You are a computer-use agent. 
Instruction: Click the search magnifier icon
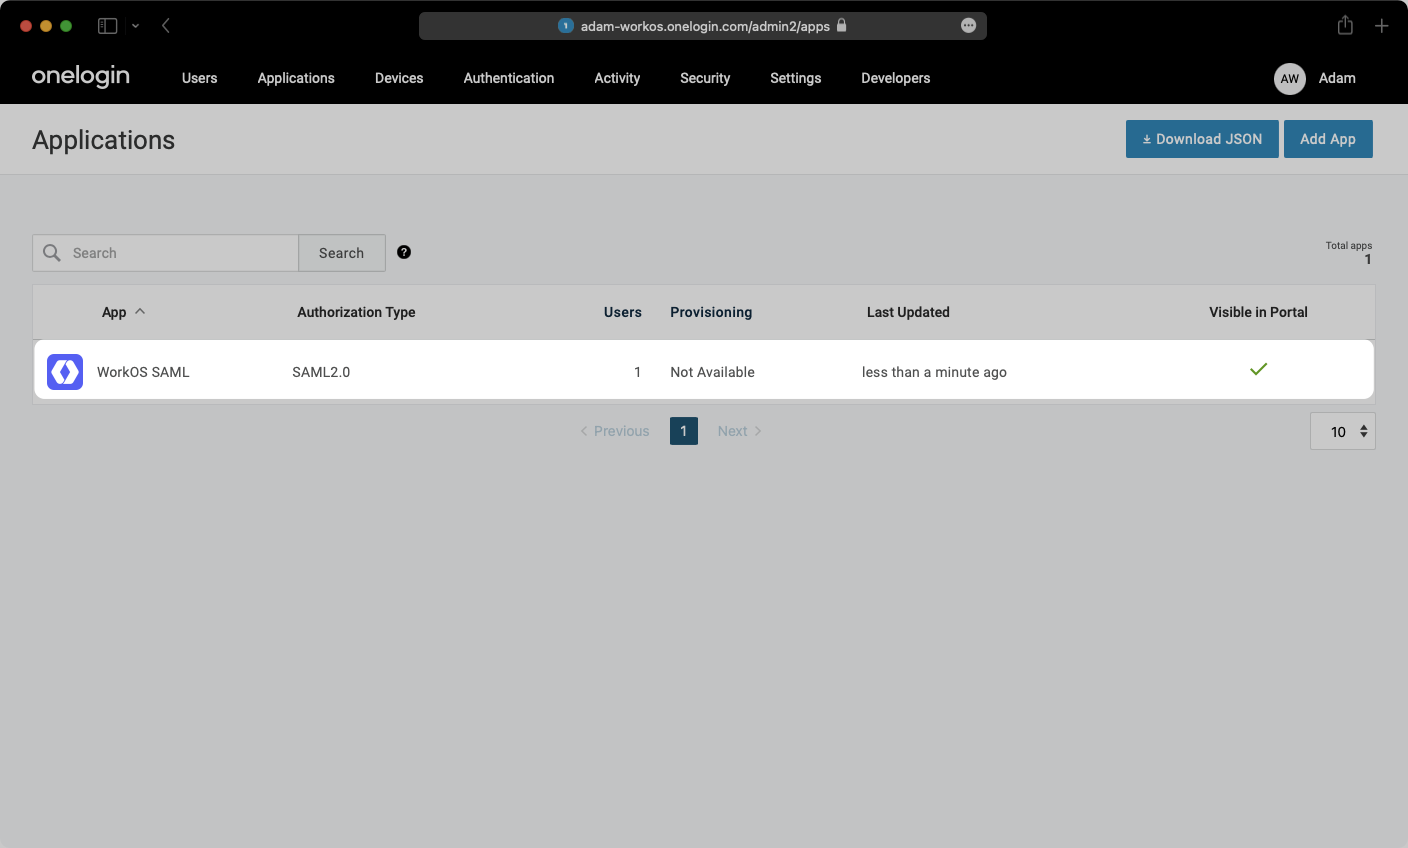click(x=51, y=252)
